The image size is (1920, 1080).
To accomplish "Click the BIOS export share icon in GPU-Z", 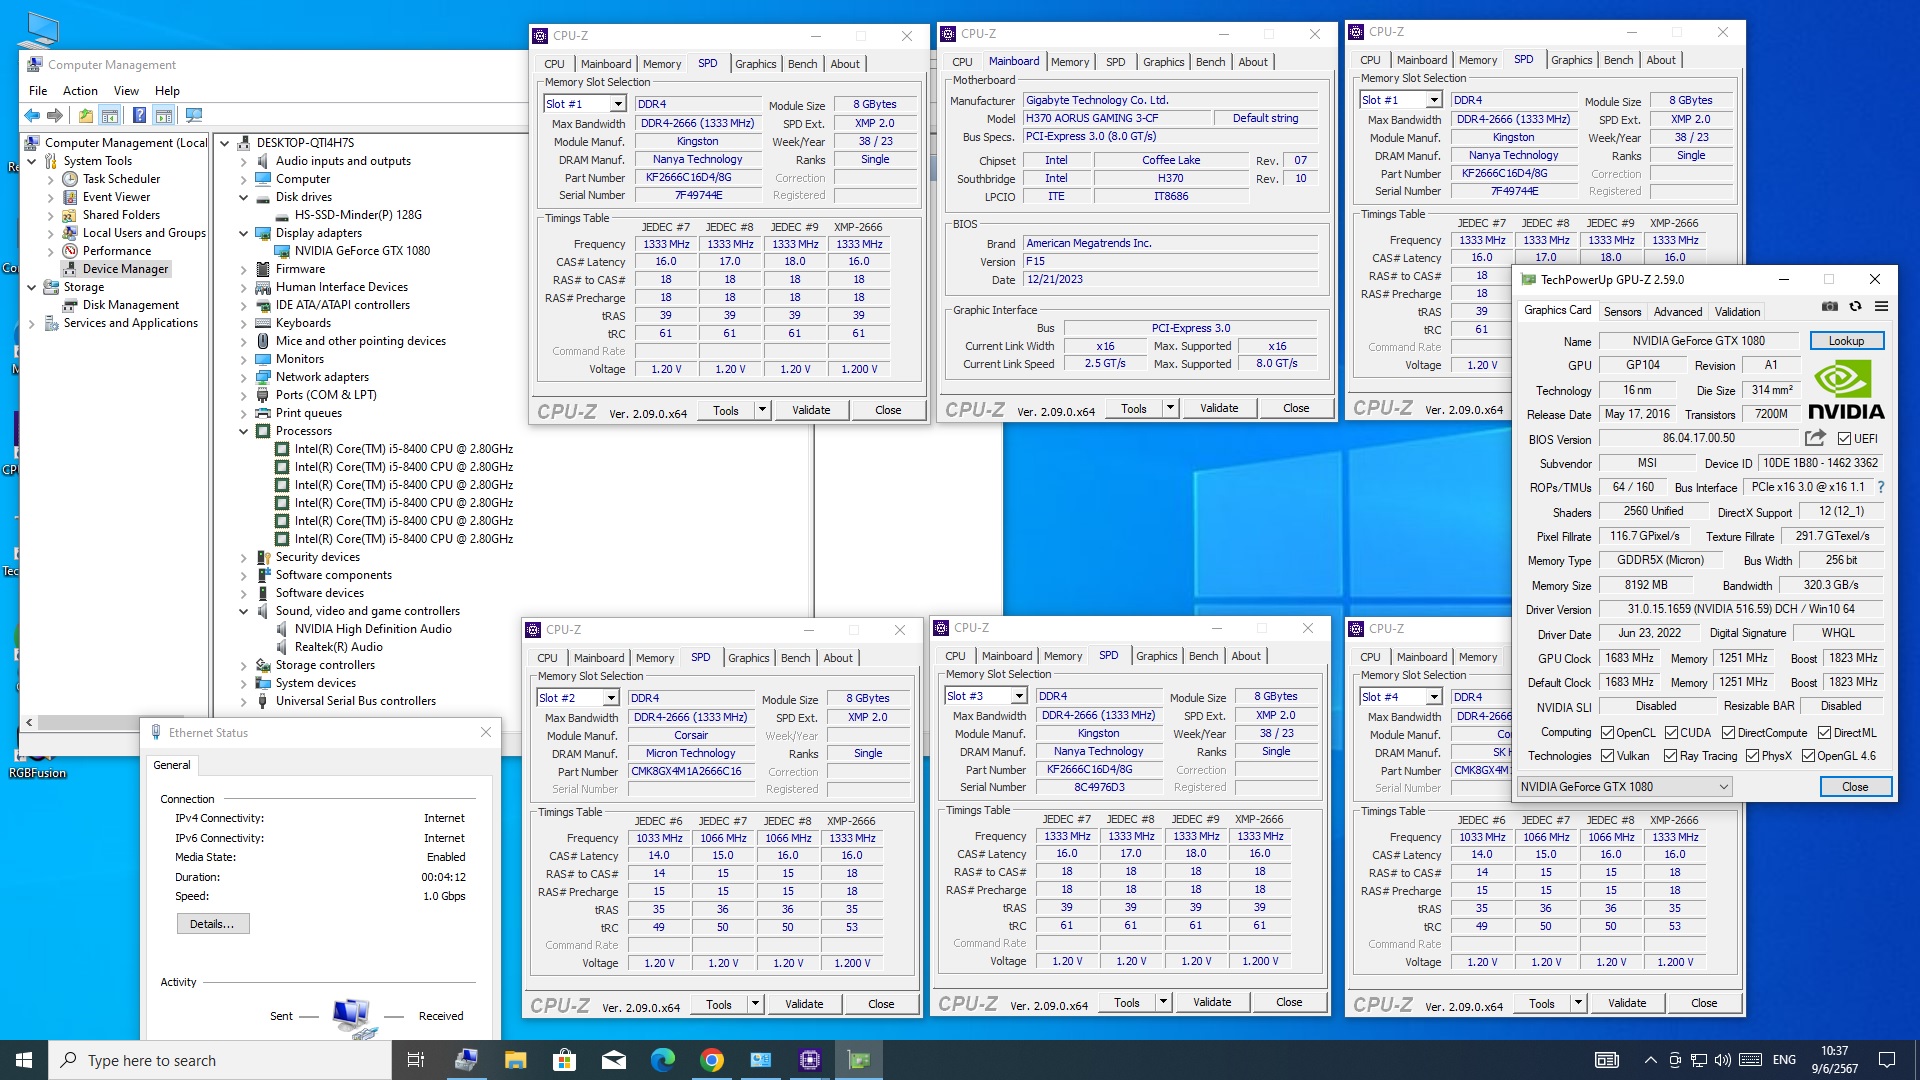I will pos(1815,438).
